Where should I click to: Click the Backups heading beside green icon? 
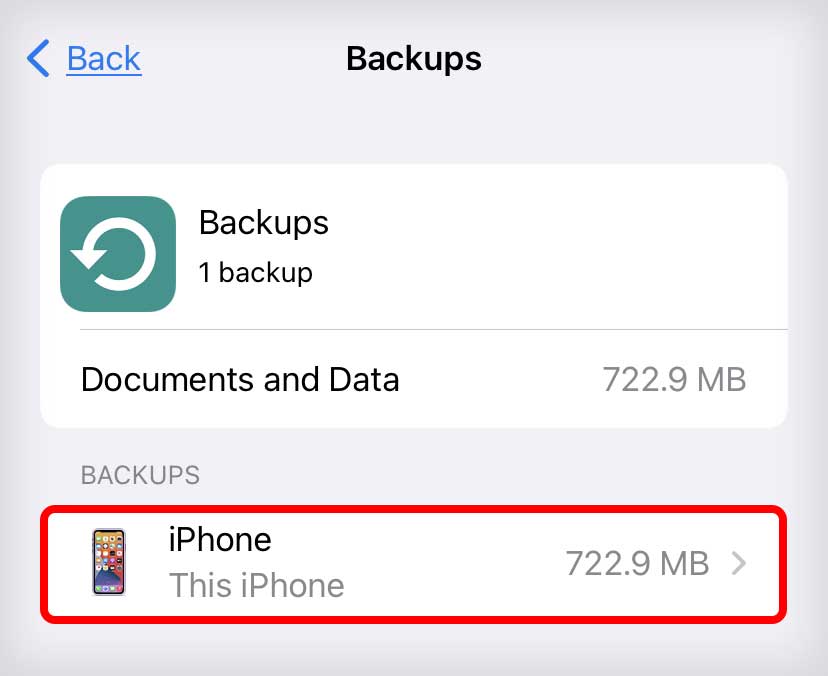click(x=264, y=223)
